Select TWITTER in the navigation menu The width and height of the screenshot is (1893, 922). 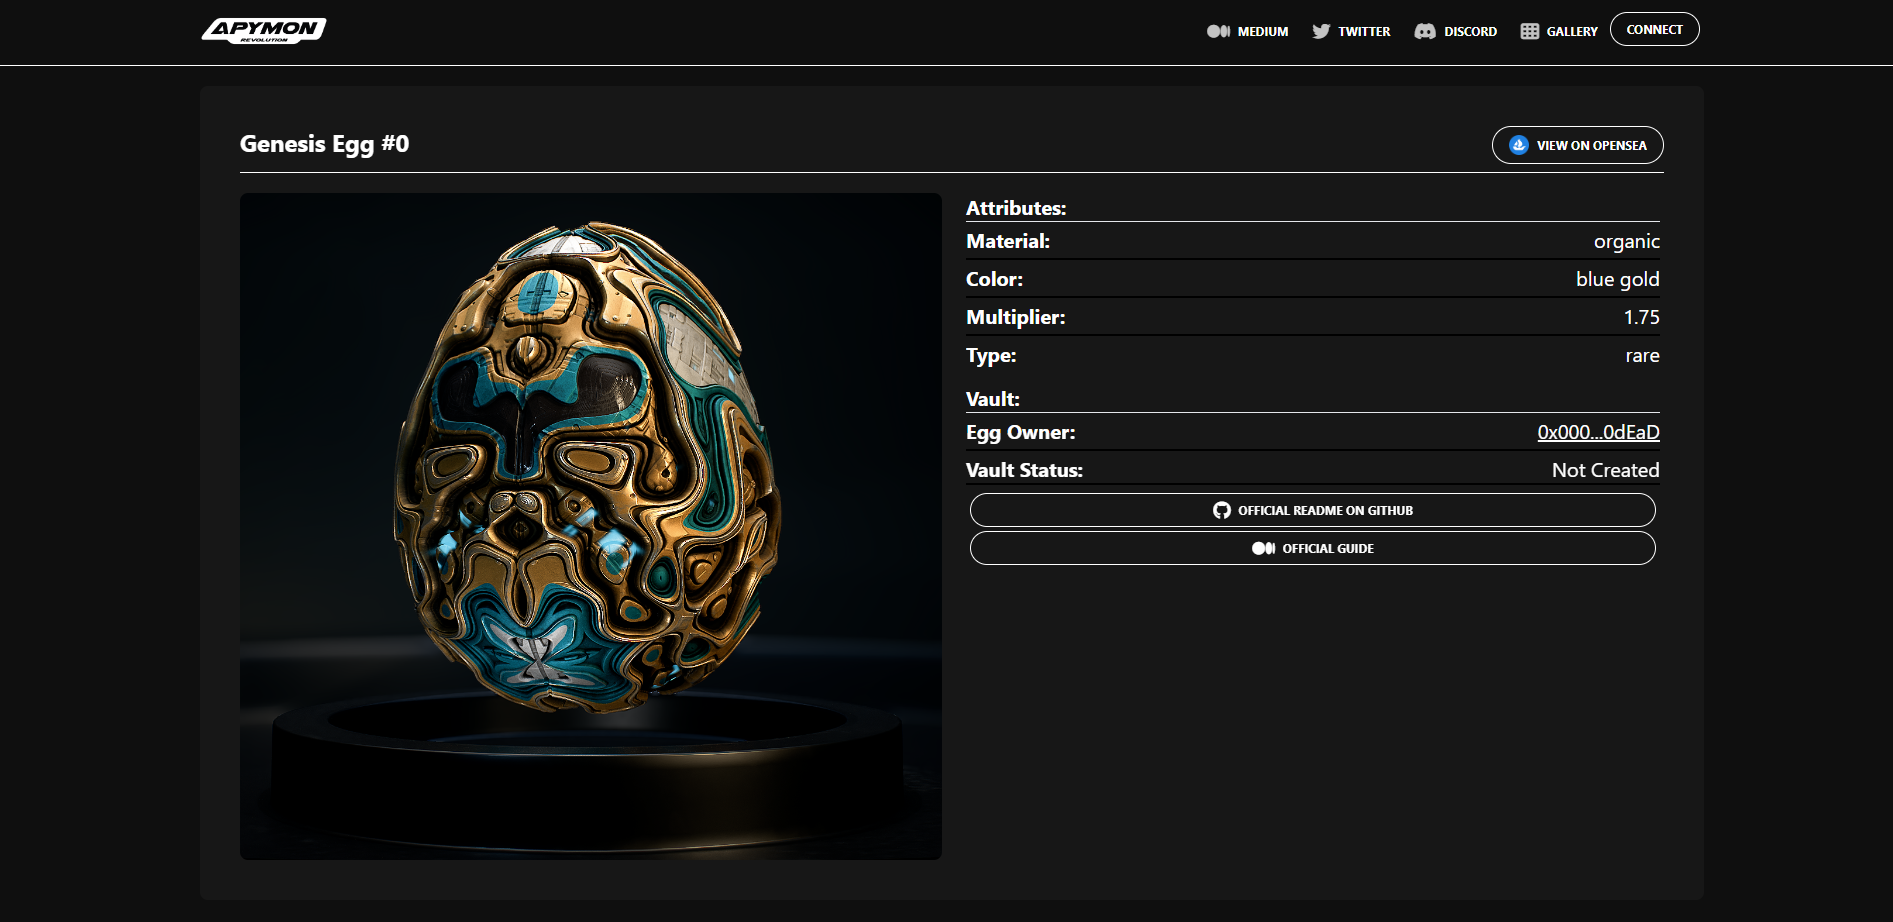pyautogui.click(x=1364, y=31)
